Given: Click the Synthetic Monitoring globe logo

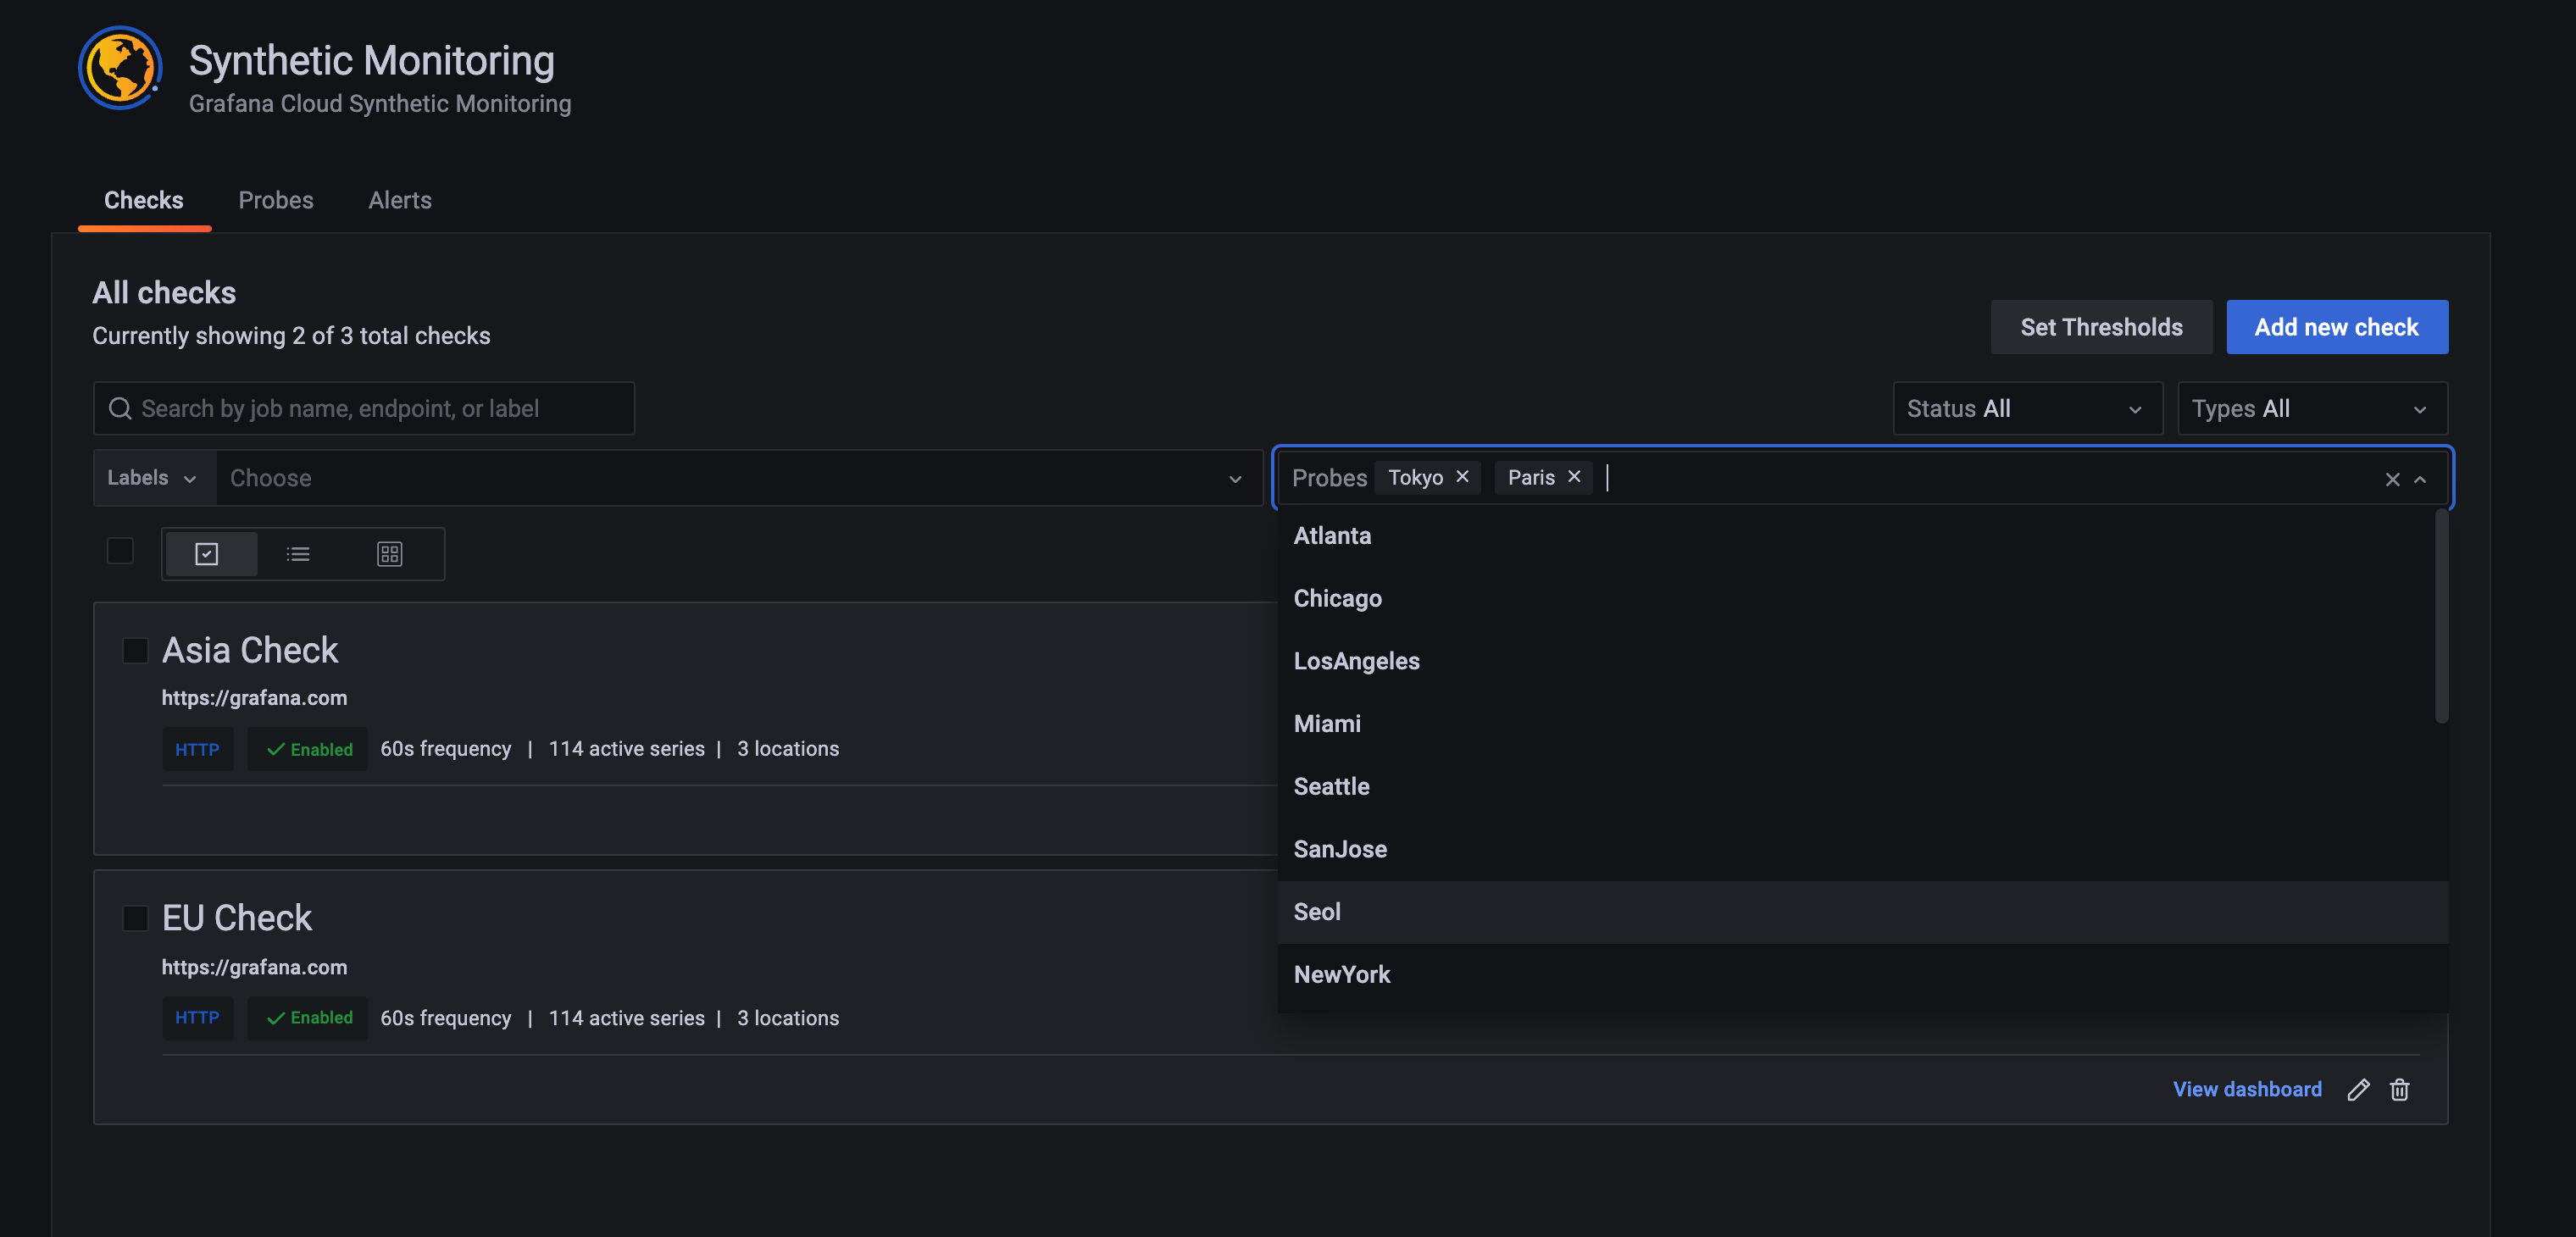Looking at the screenshot, I should pos(120,68).
